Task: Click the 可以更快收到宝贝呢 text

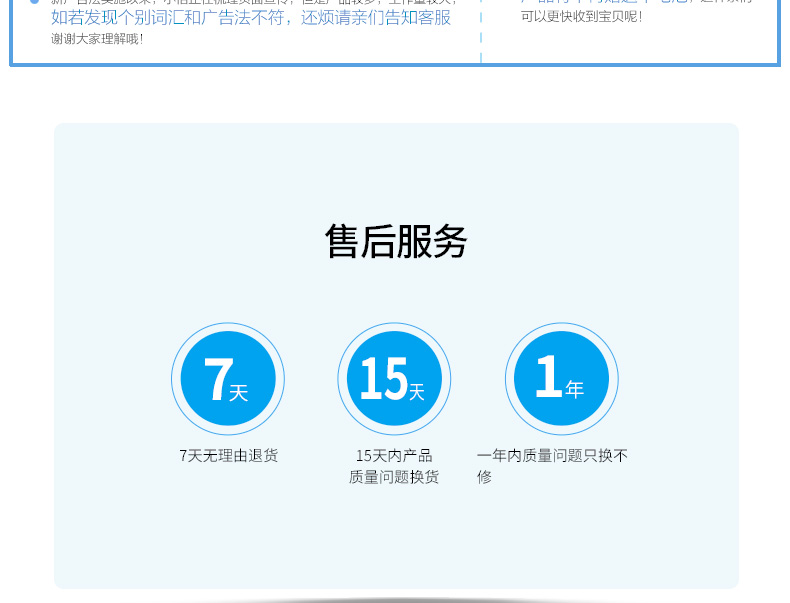Action: click(x=582, y=17)
